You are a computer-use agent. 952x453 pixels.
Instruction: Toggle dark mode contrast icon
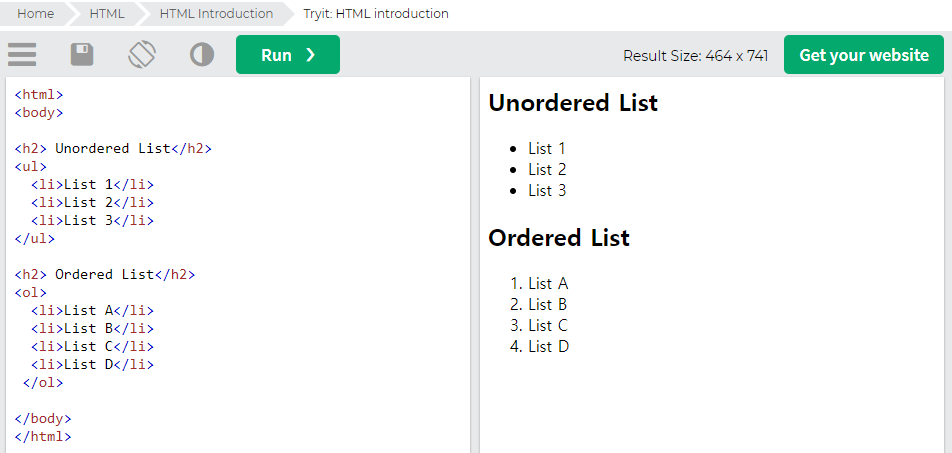click(x=202, y=55)
